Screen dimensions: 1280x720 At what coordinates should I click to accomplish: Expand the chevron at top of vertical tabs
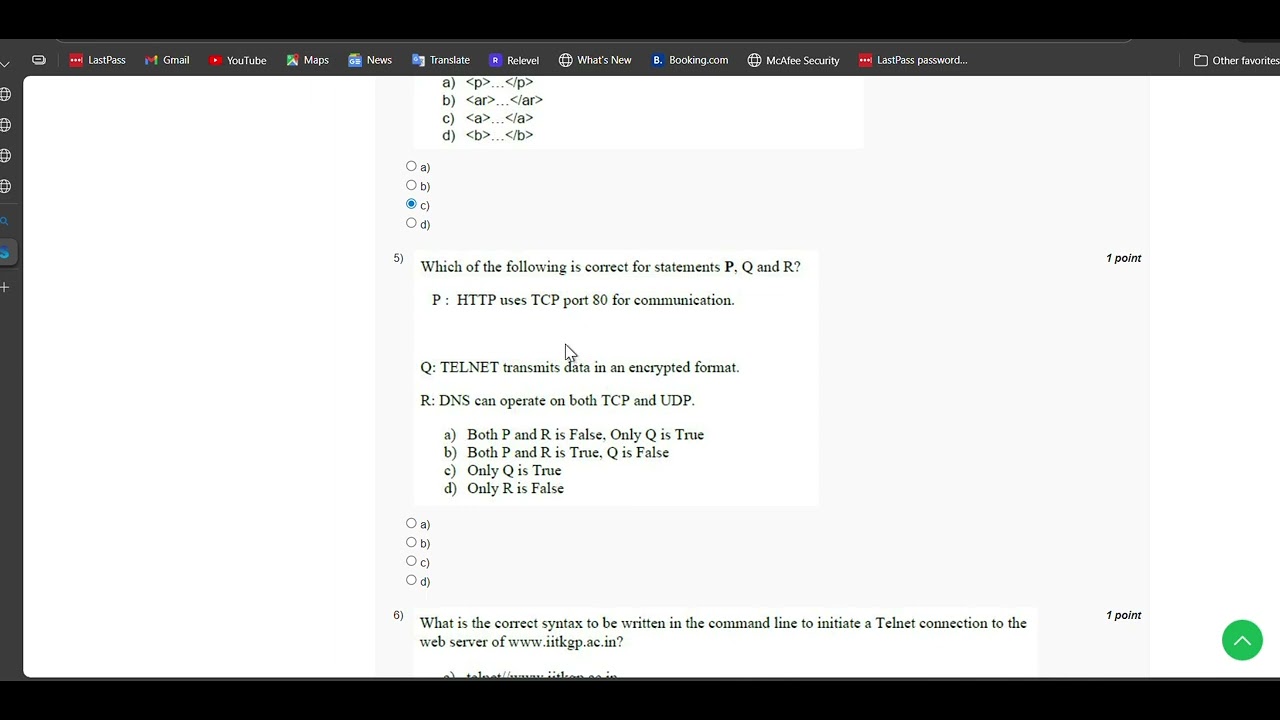click(x=5, y=63)
